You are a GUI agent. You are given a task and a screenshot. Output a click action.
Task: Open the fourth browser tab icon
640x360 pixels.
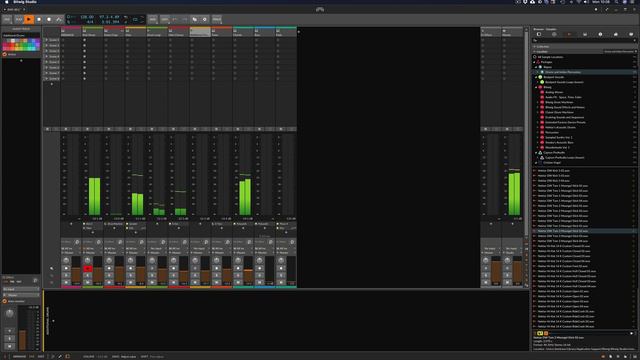585,34
